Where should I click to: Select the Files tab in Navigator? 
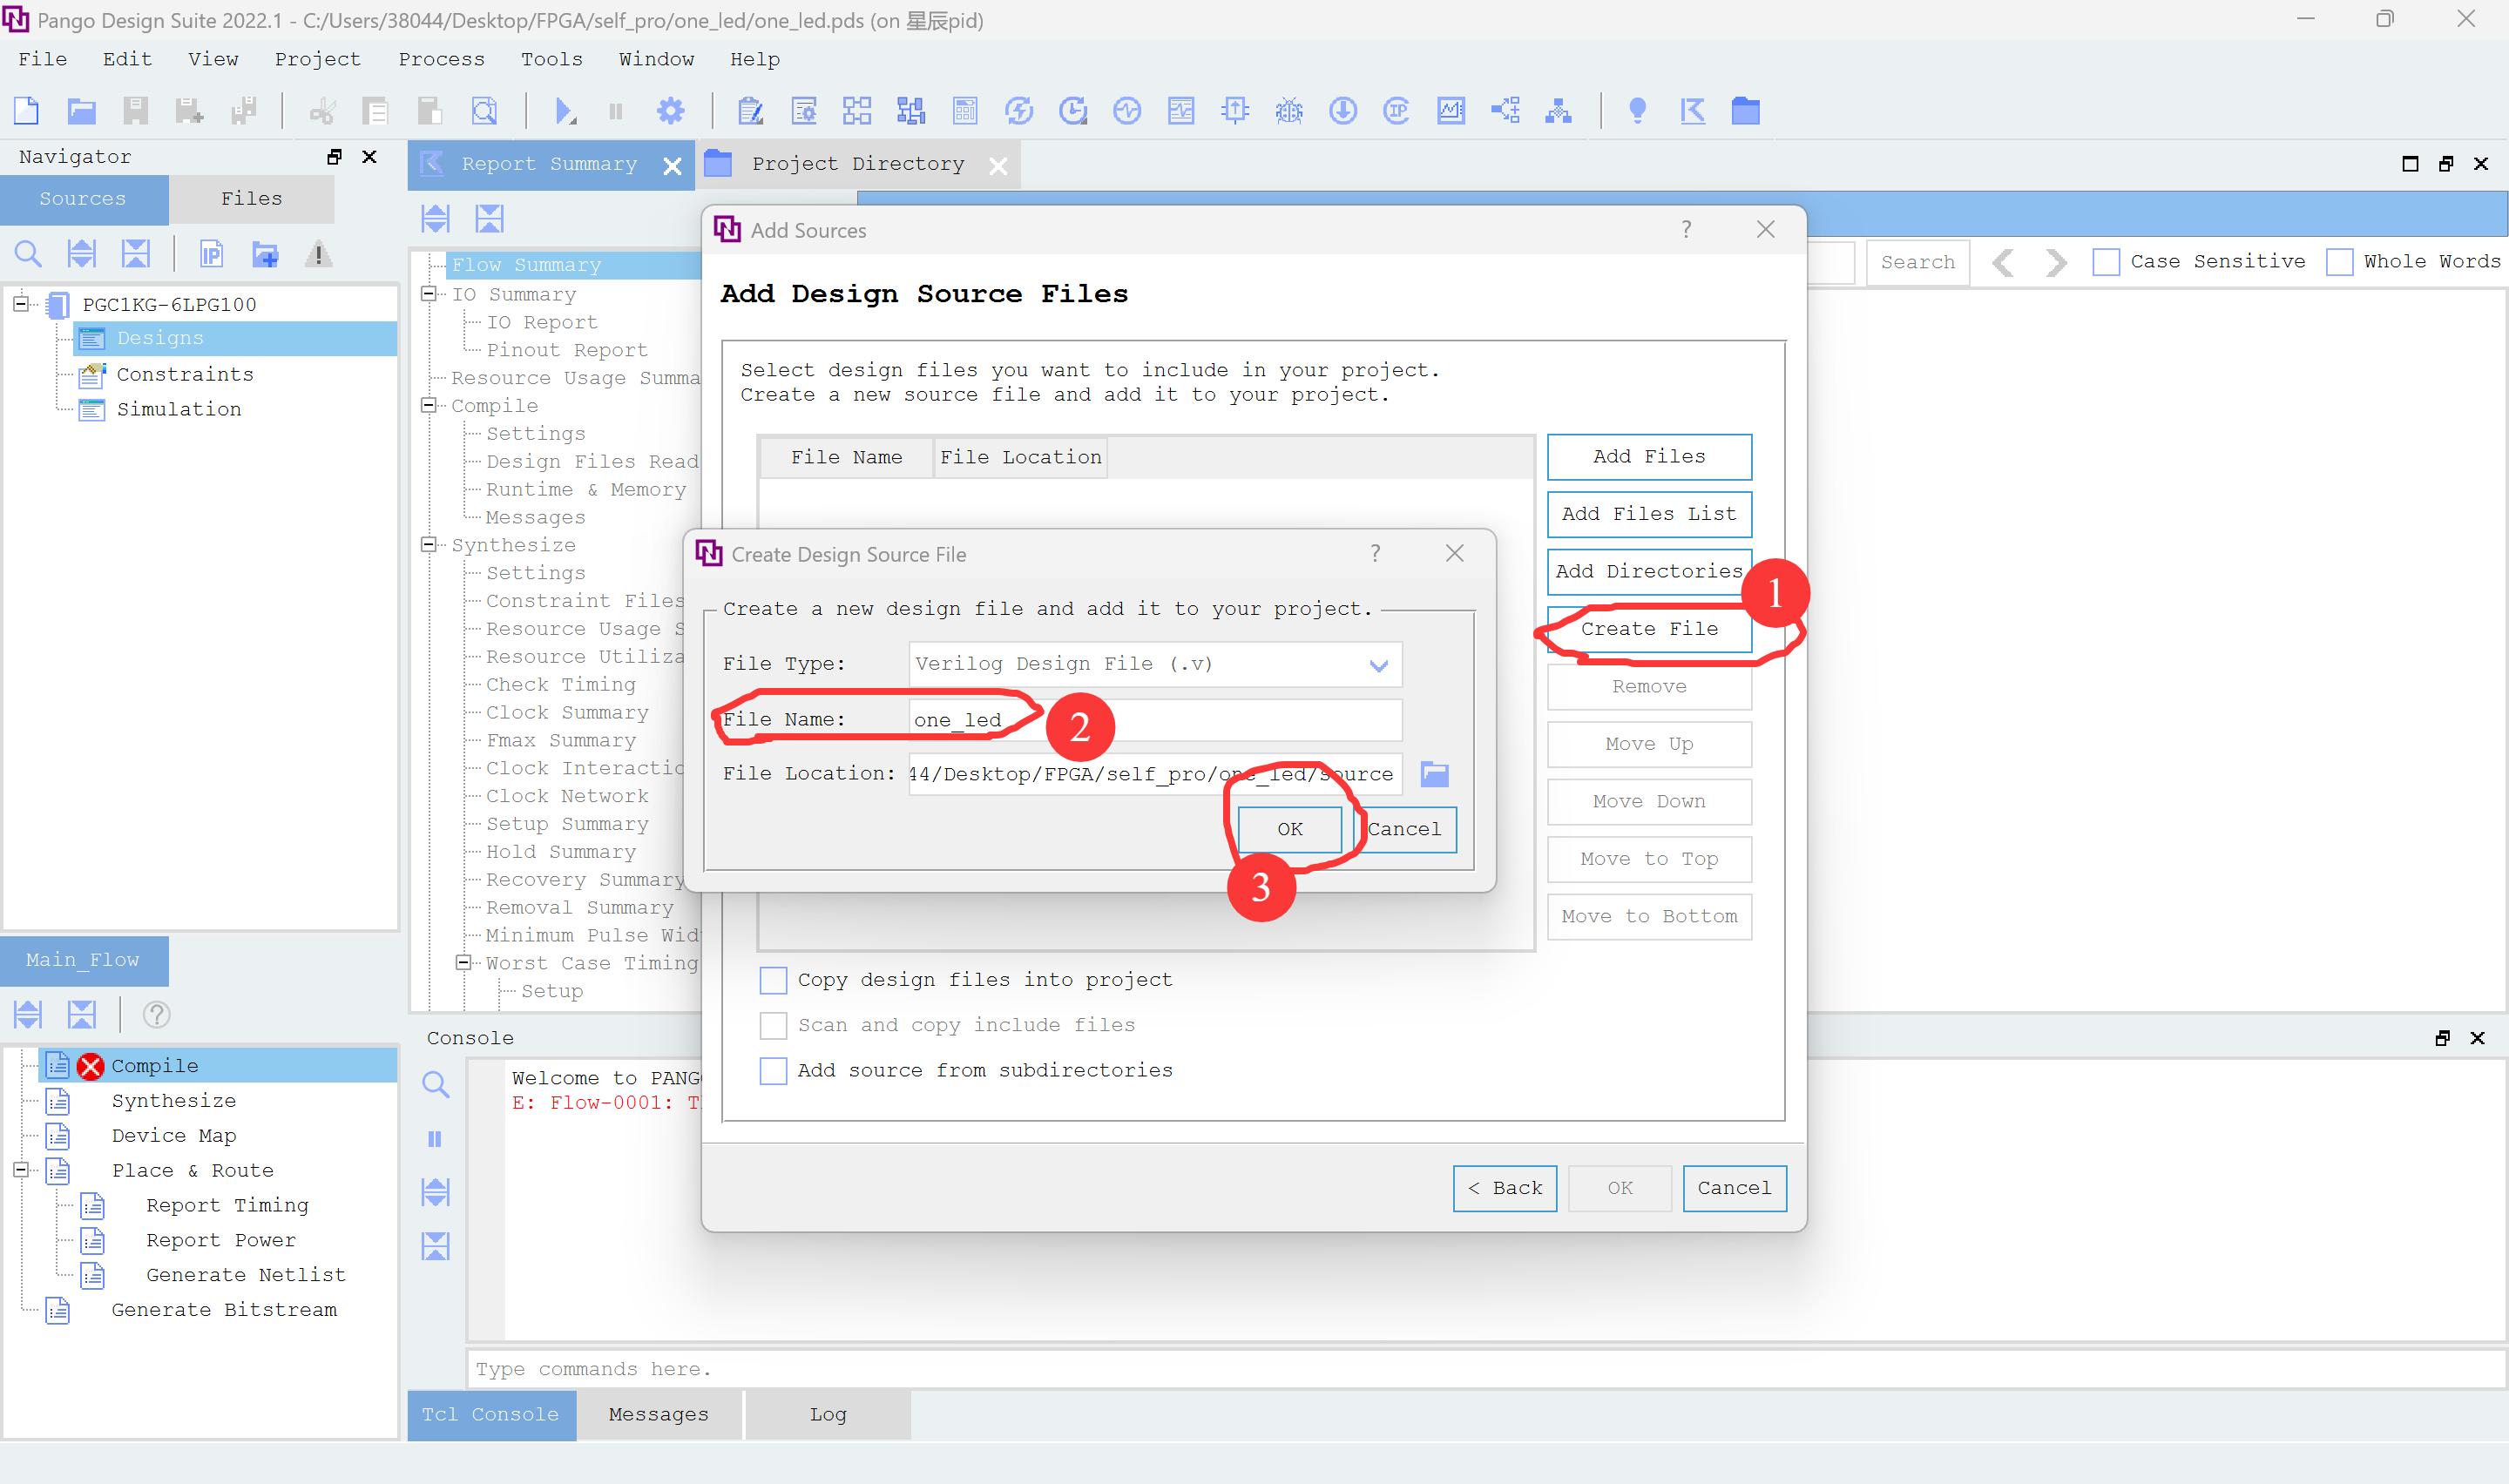click(x=251, y=199)
